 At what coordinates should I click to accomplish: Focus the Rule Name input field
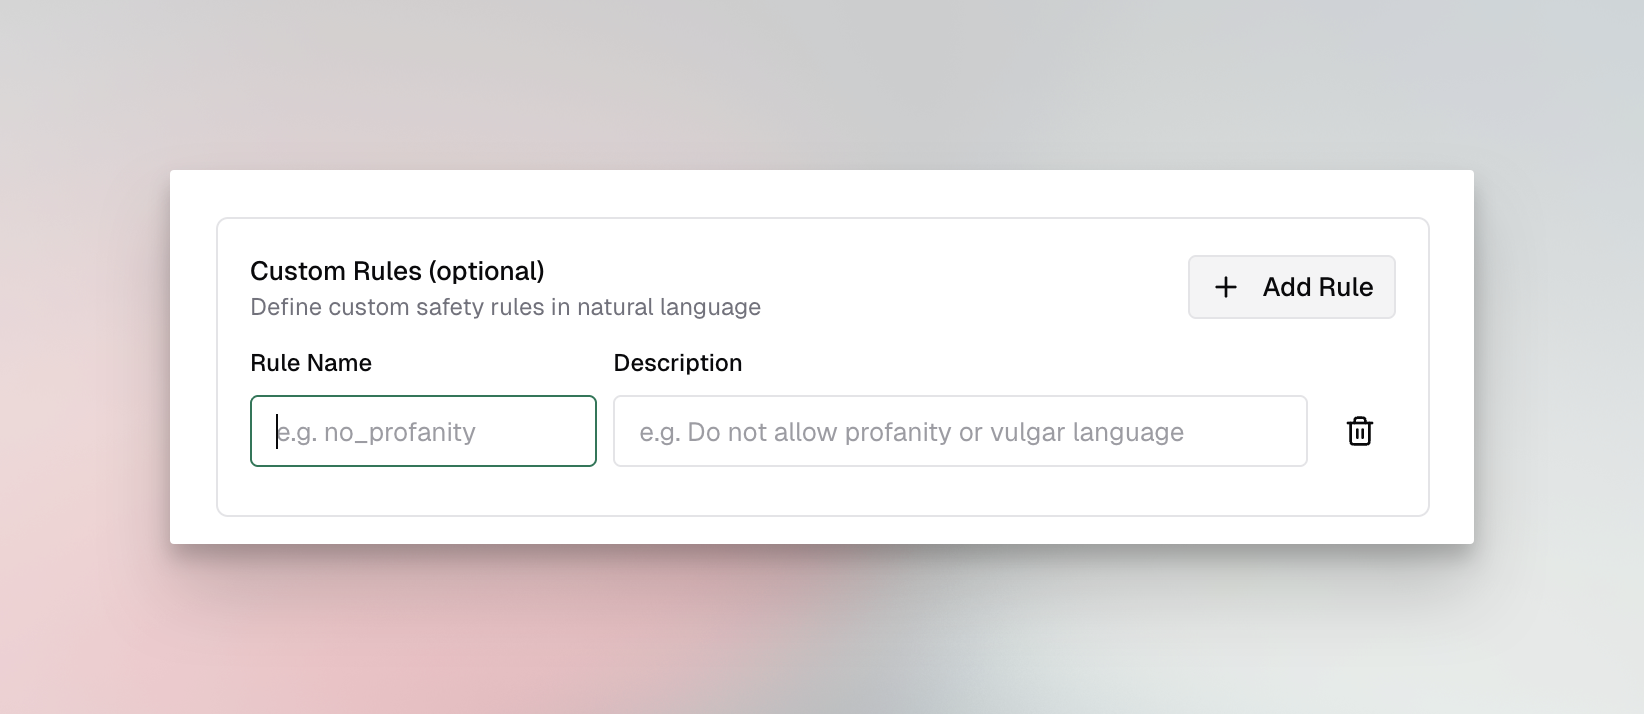[x=423, y=431]
